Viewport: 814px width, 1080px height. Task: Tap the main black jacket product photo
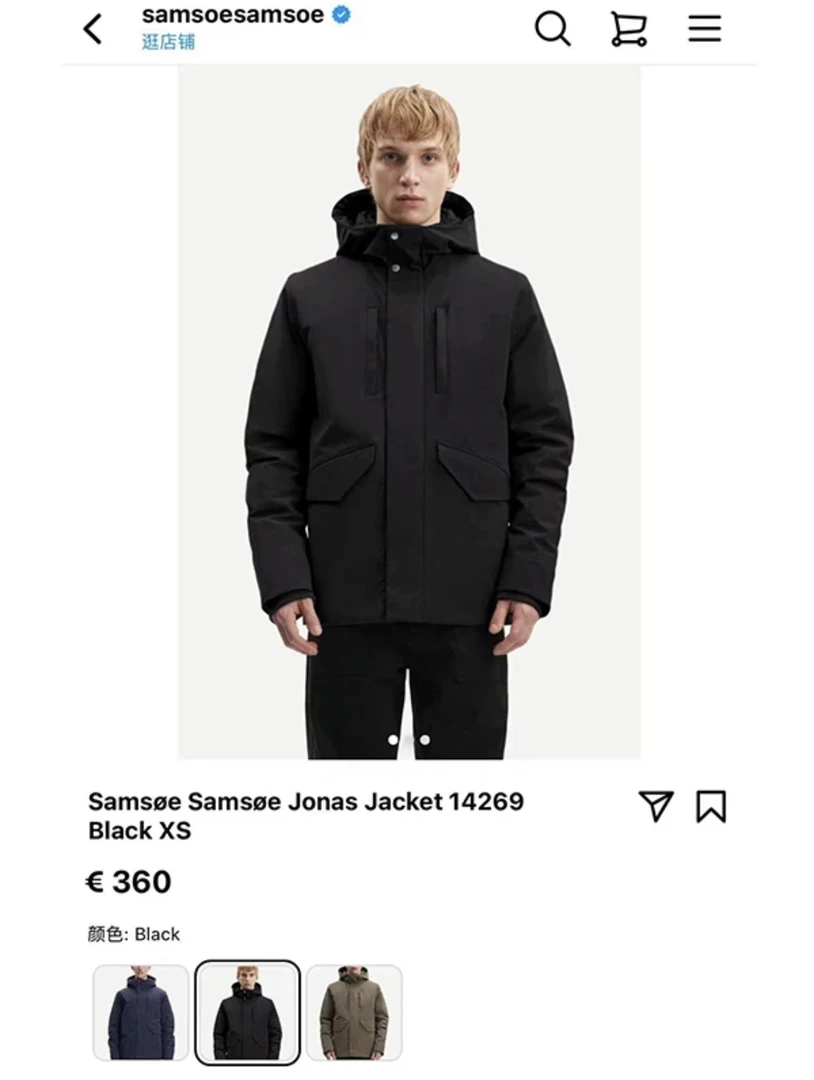click(x=409, y=413)
